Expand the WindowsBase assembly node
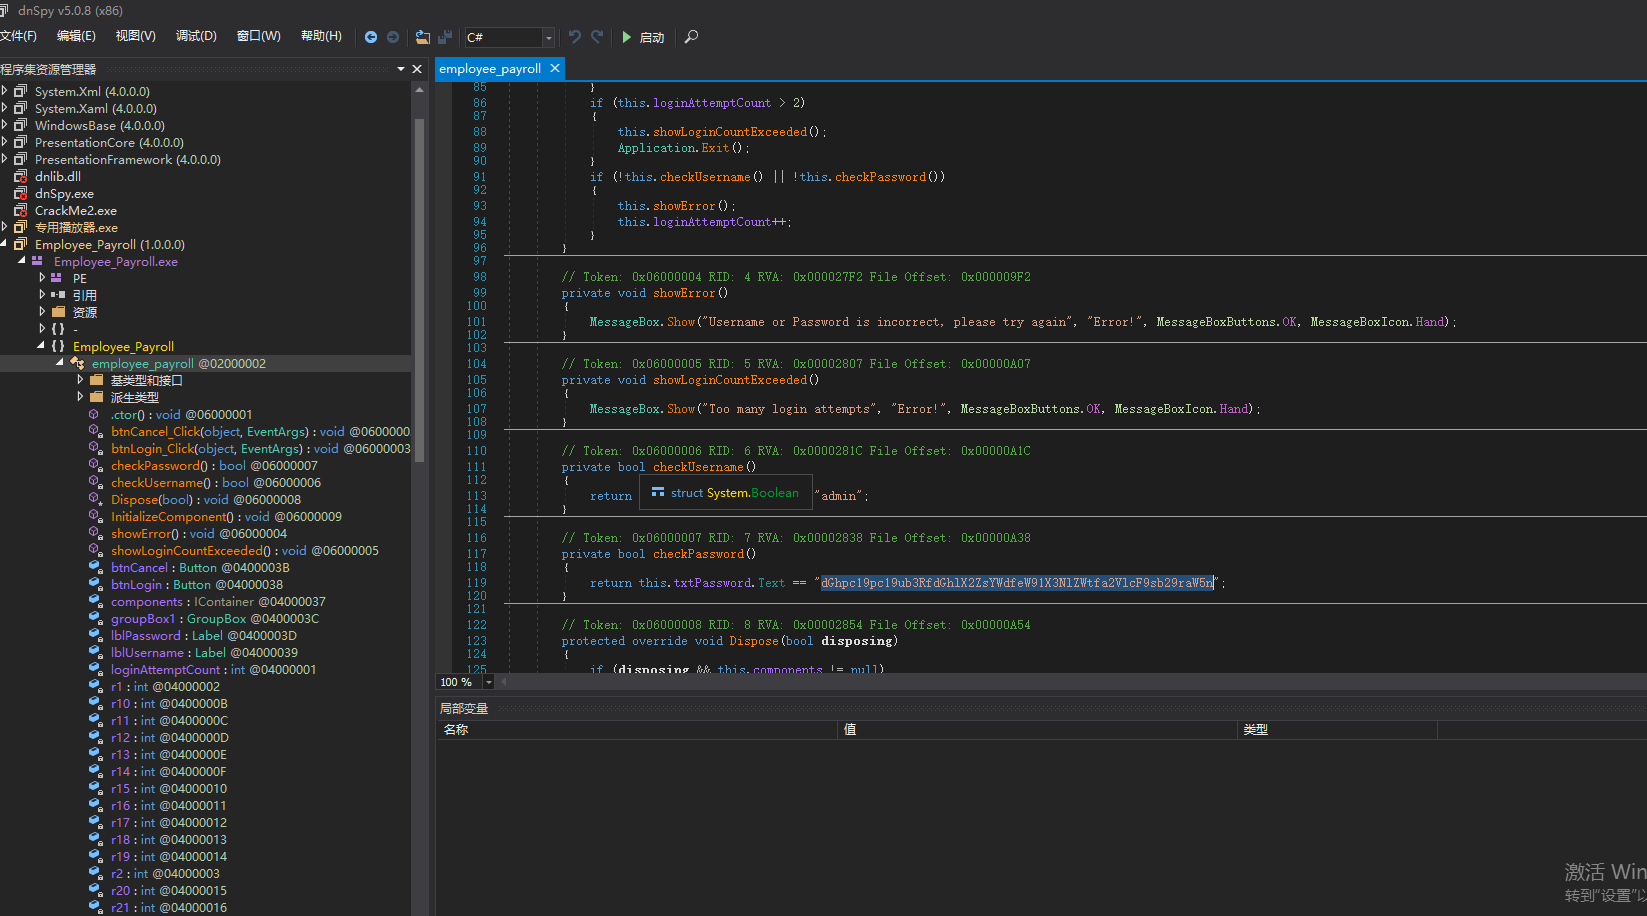The height and width of the screenshot is (916, 1647). (5, 125)
